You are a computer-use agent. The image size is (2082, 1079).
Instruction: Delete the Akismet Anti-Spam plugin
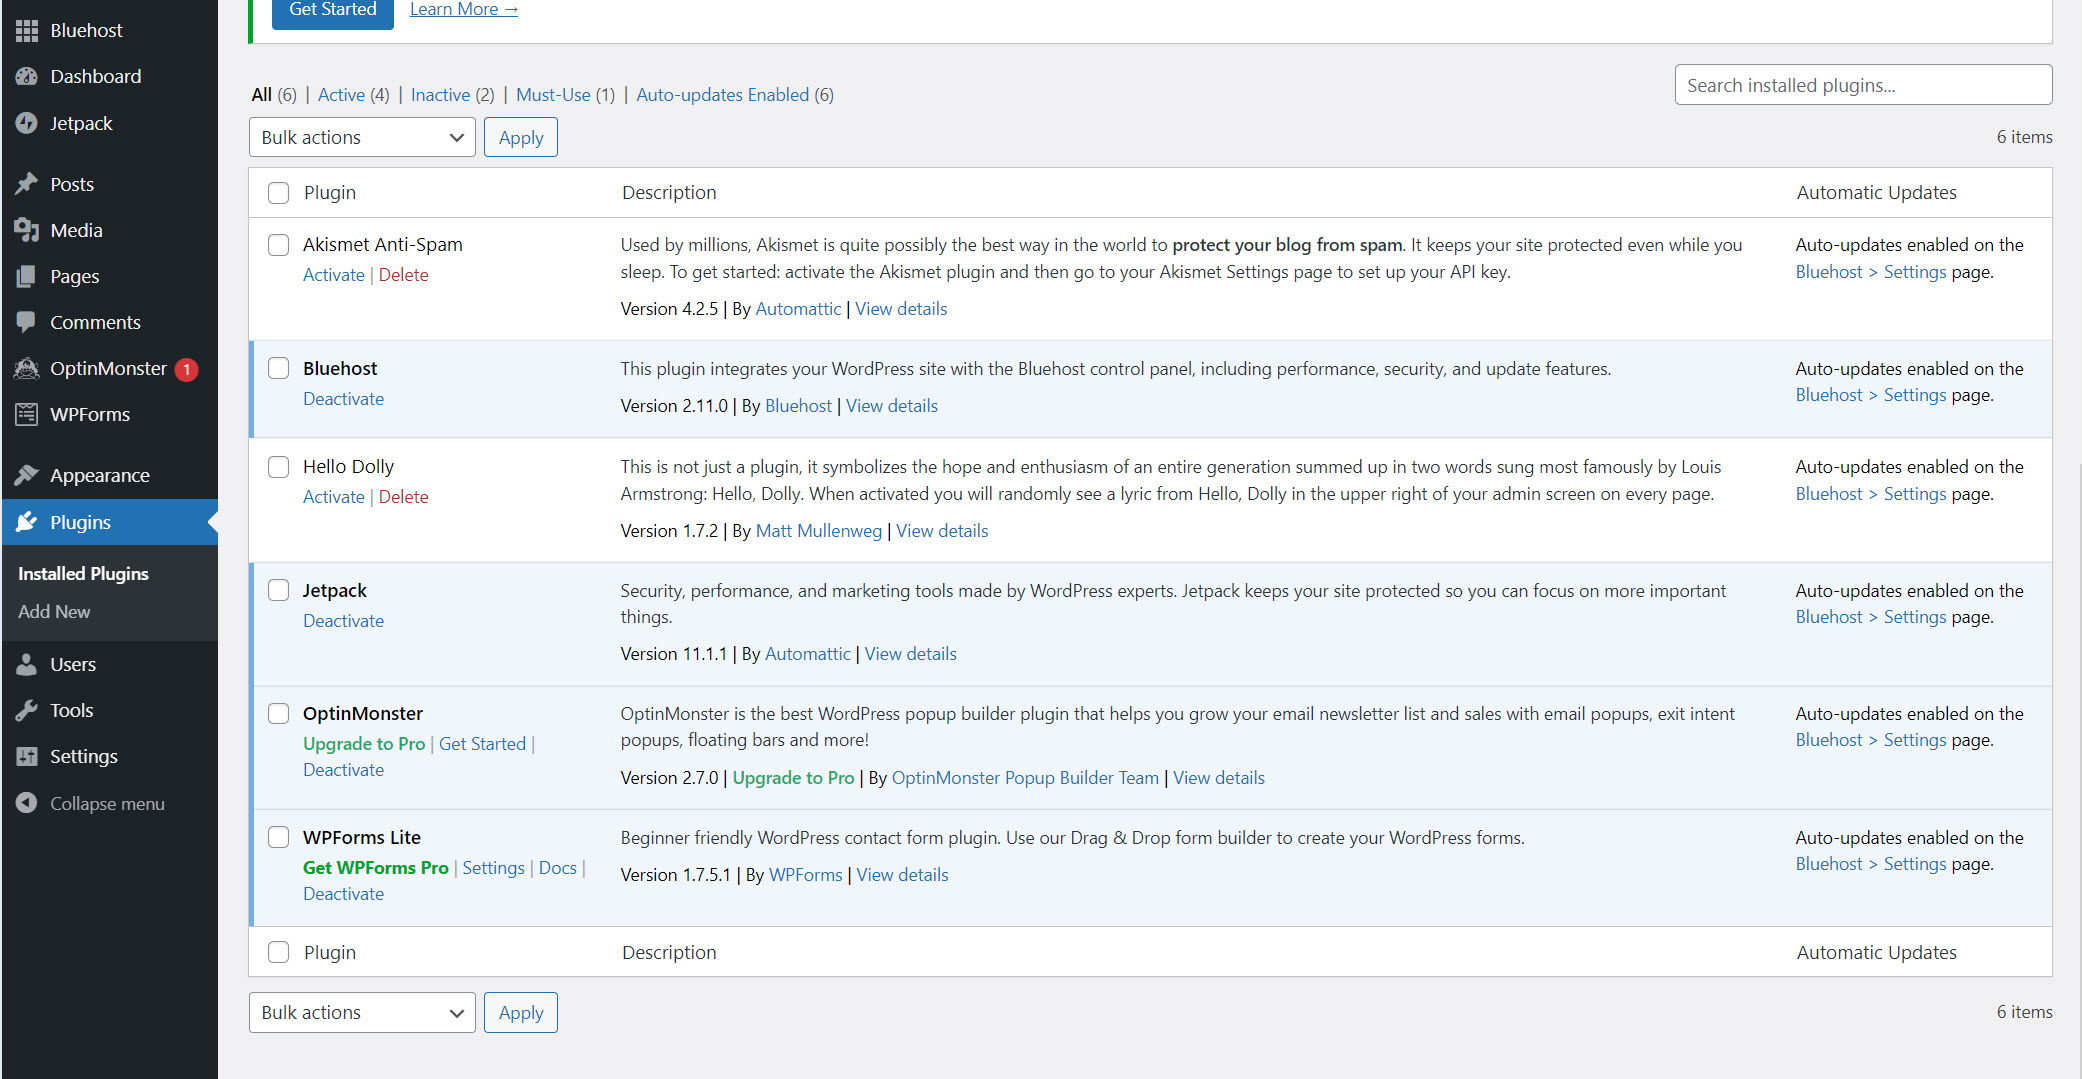click(403, 275)
